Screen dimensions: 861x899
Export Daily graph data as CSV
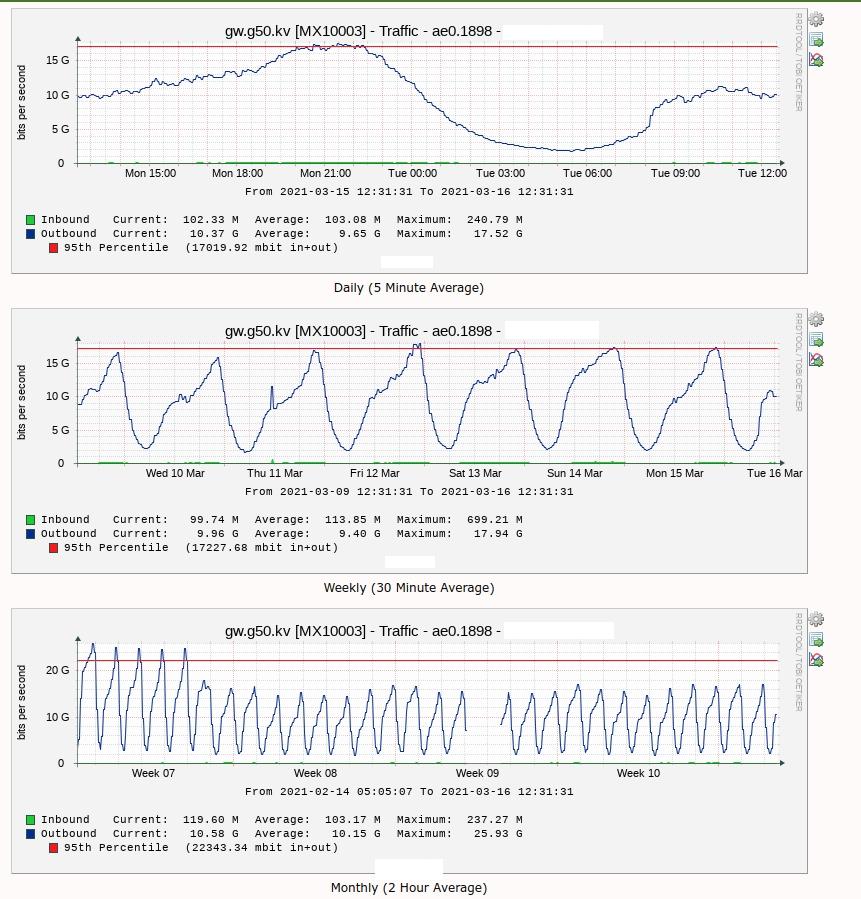pos(816,40)
